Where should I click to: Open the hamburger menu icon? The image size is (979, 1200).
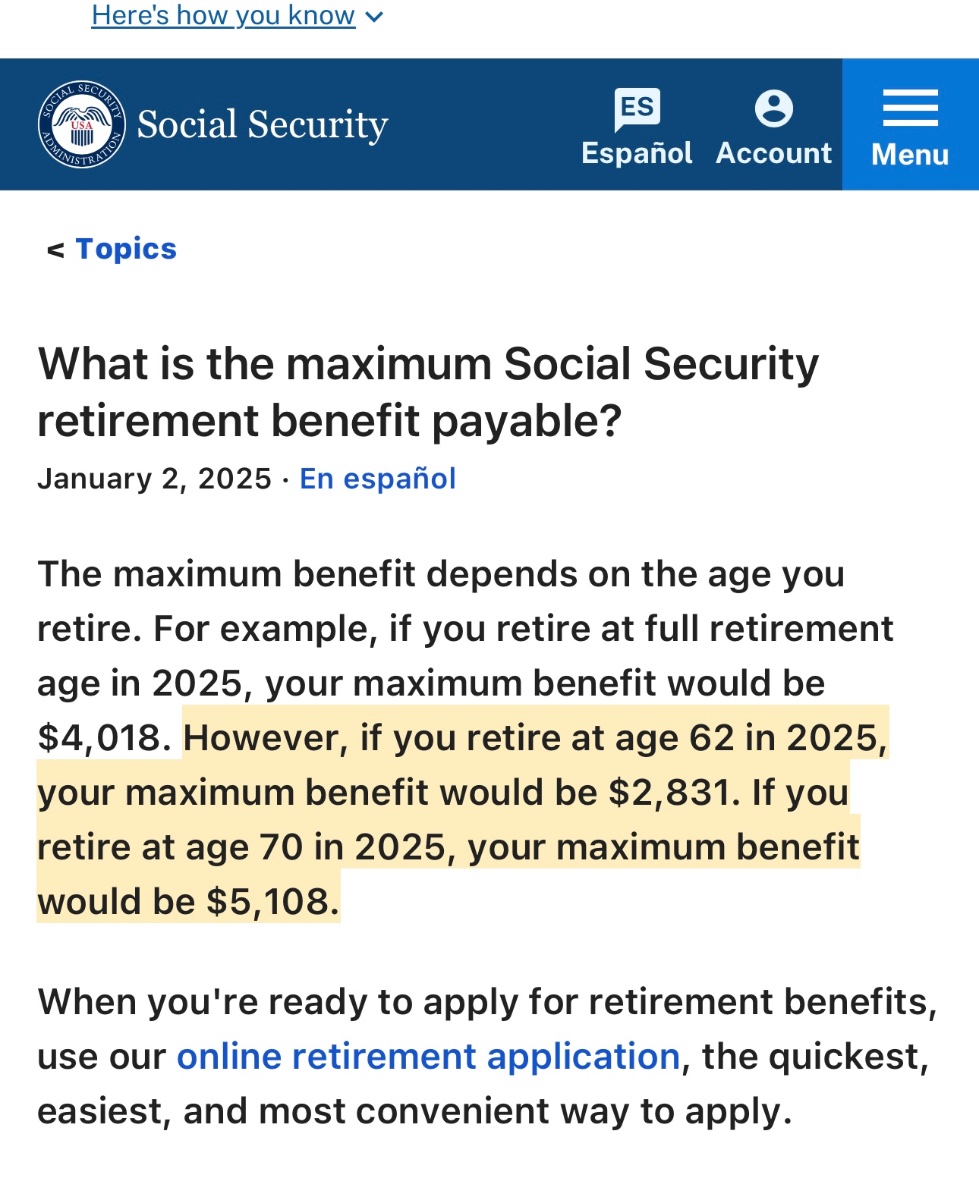[x=910, y=108]
